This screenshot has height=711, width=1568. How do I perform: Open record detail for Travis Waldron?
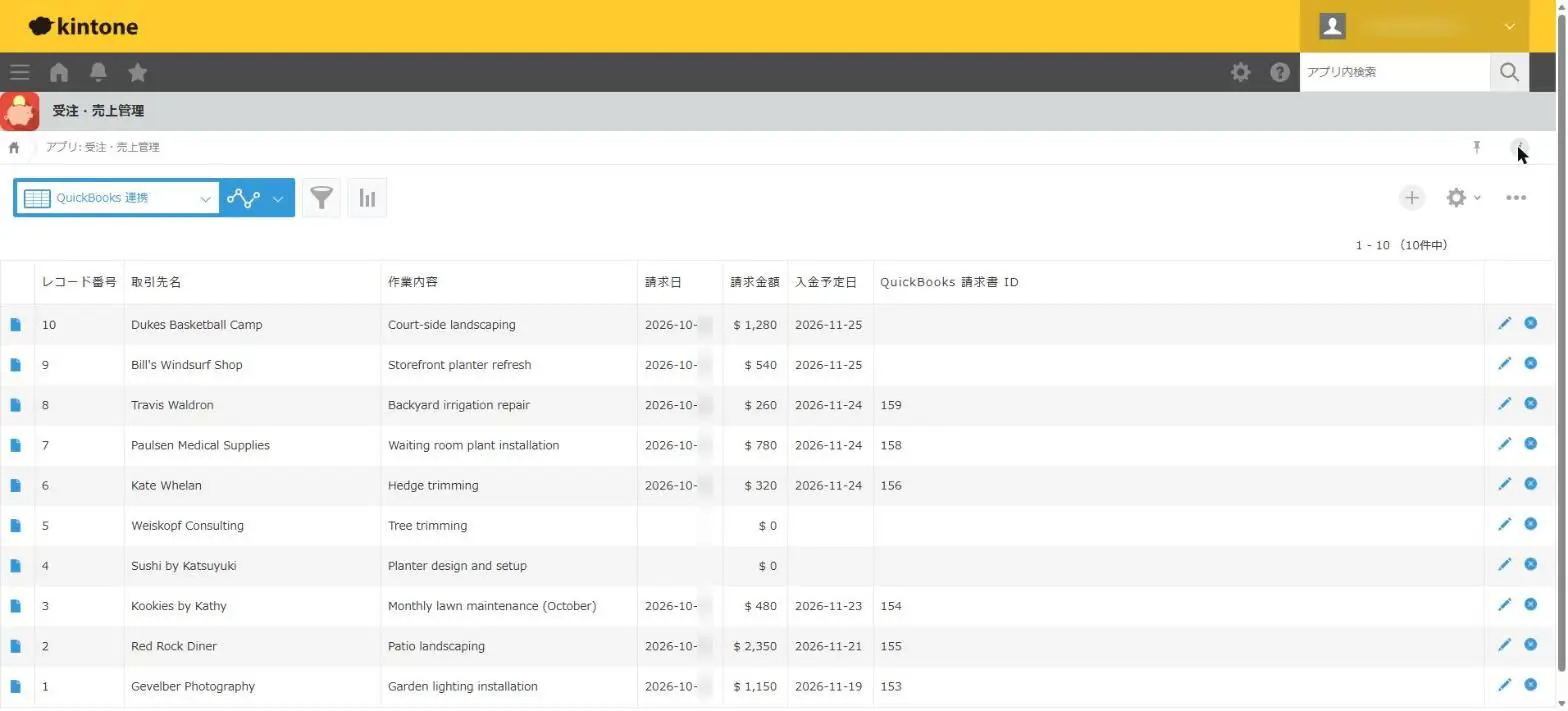click(x=15, y=405)
